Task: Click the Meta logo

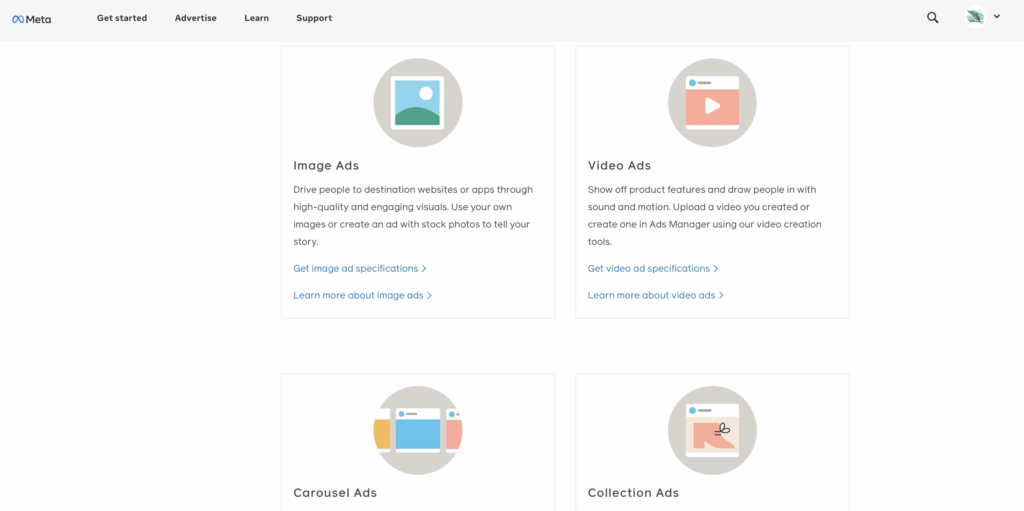Action: coord(31,18)
